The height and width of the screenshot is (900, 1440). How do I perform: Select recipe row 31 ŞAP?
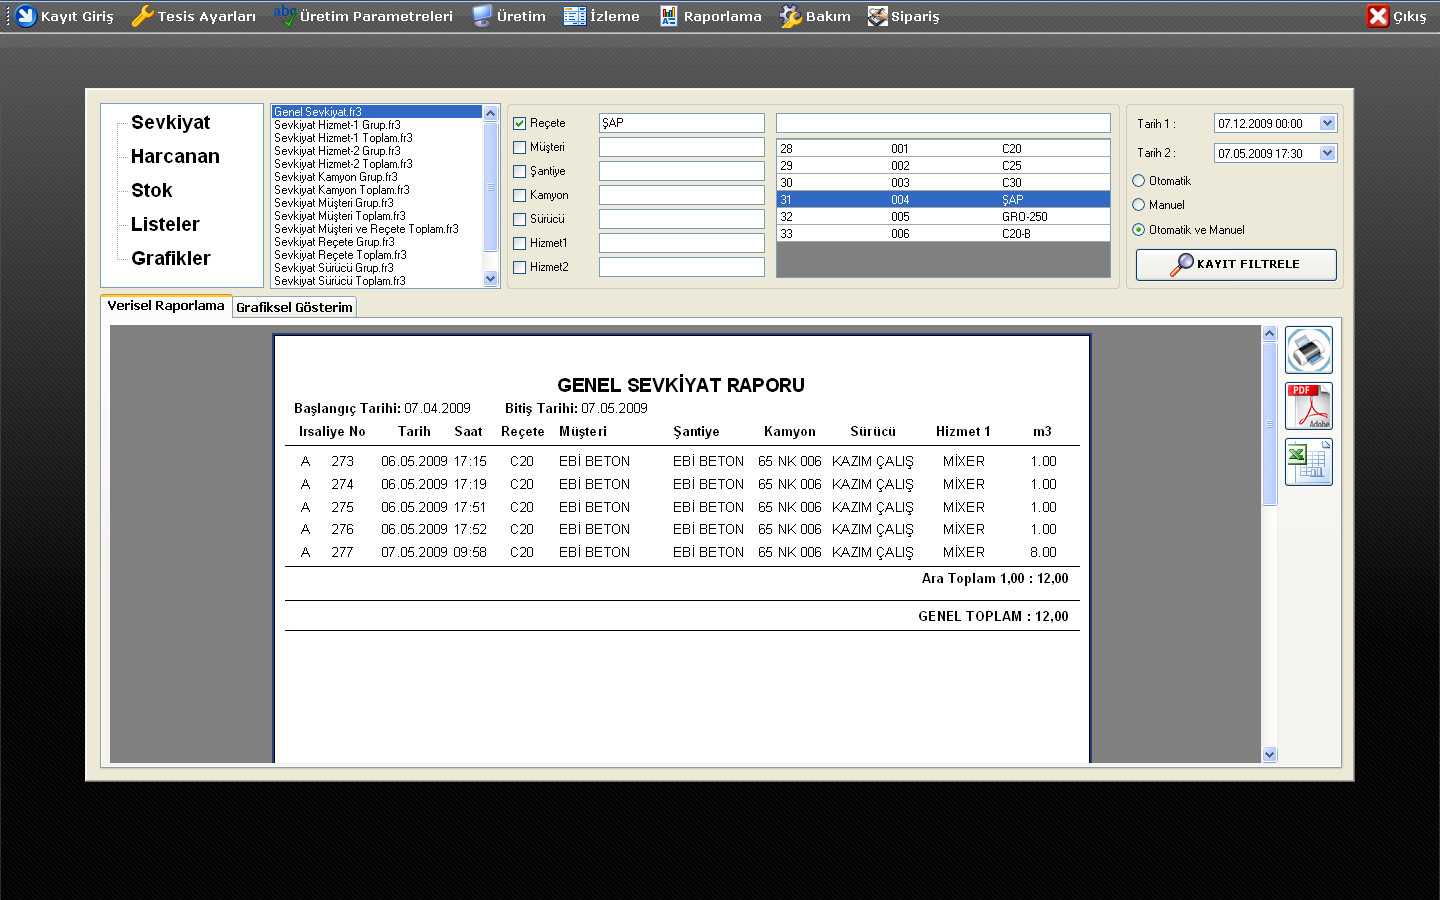(x=943, y=199)
